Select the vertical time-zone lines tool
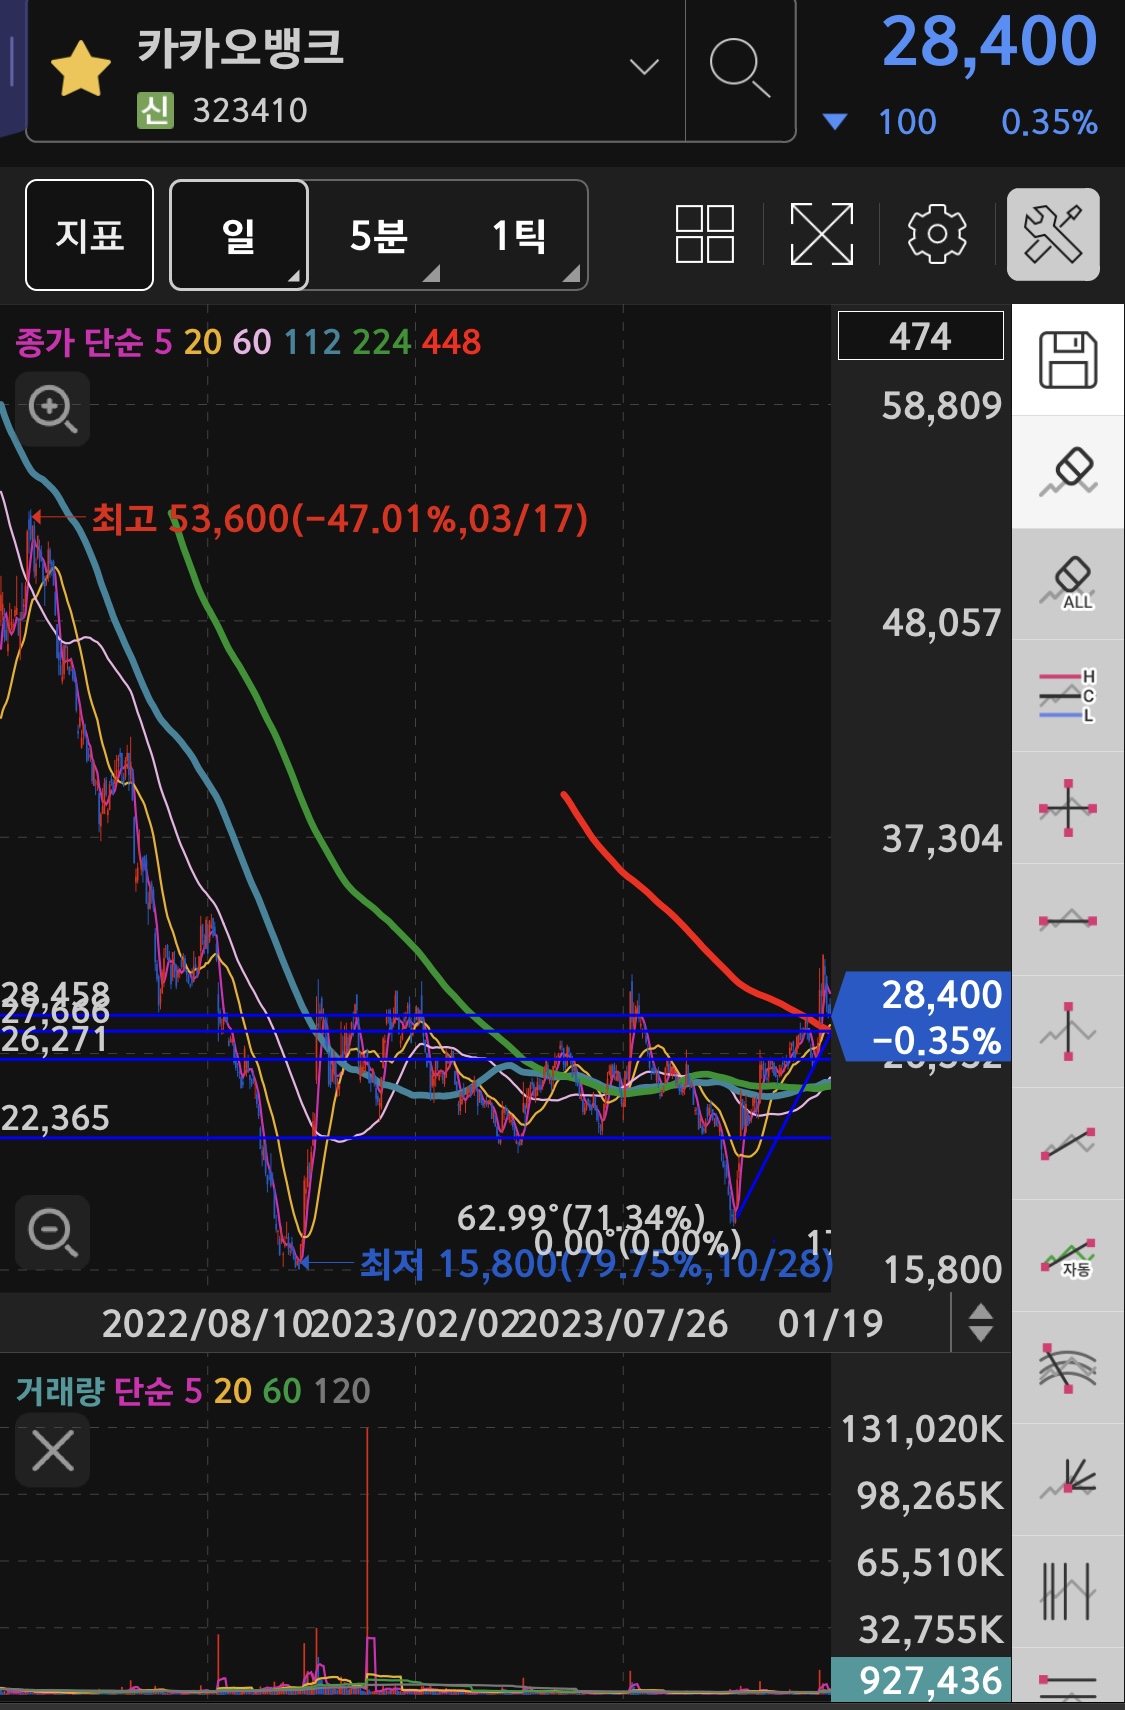 click(1068, 1592)
